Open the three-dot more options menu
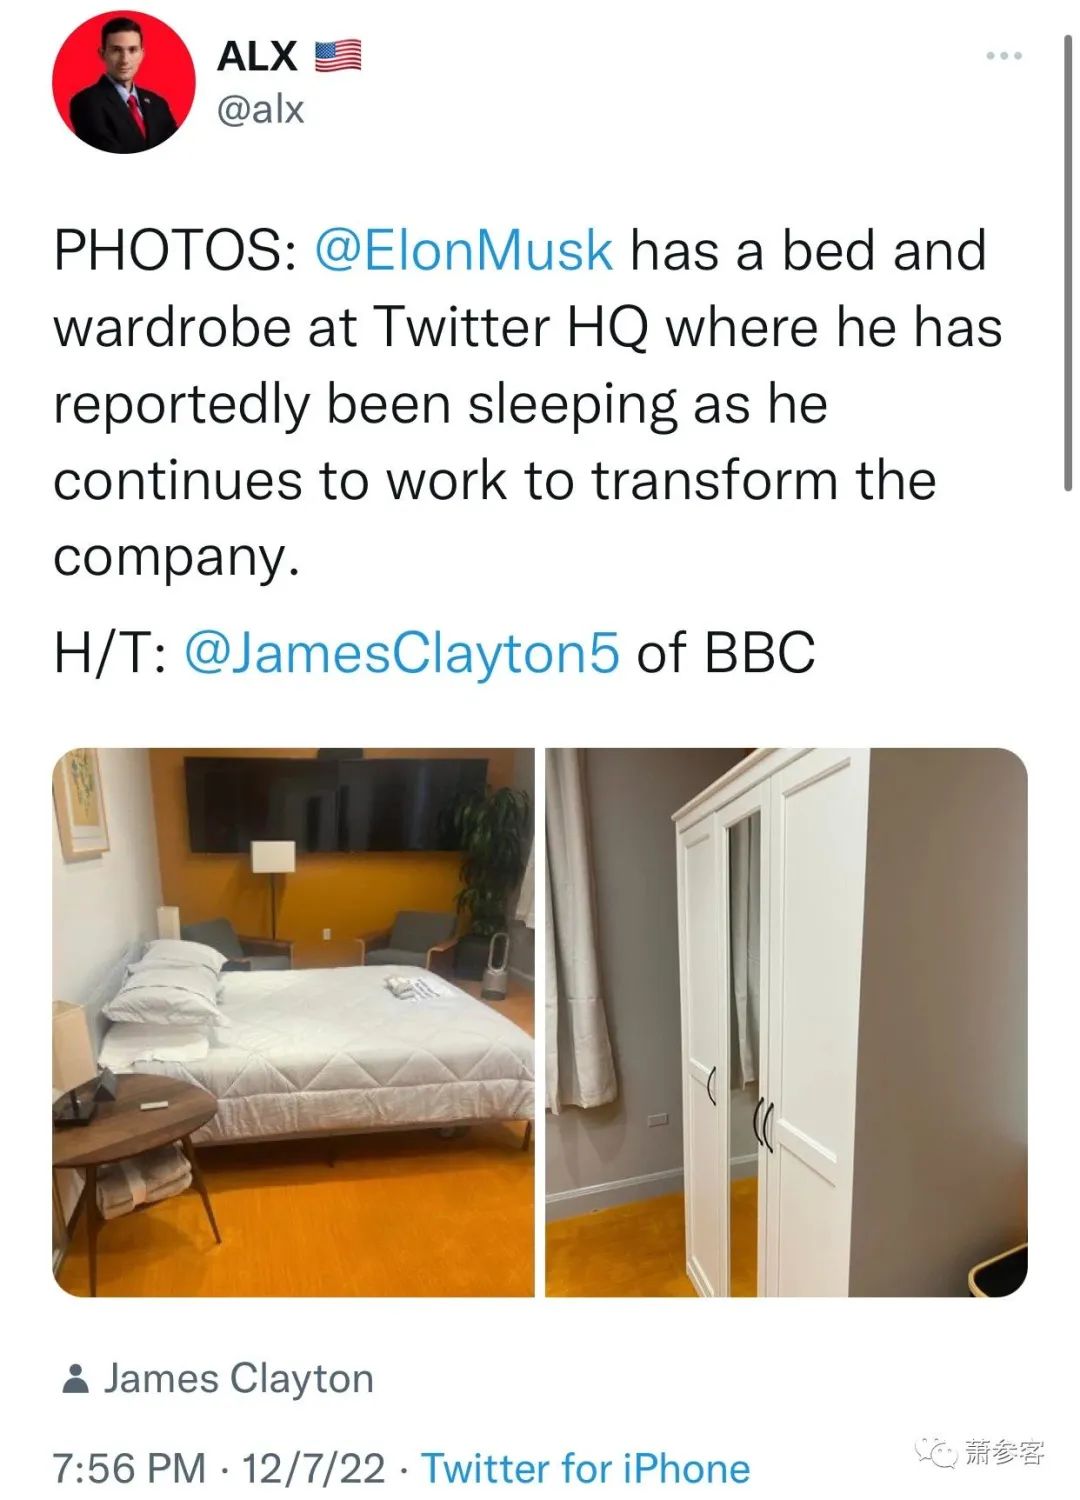 point(1003,56)
